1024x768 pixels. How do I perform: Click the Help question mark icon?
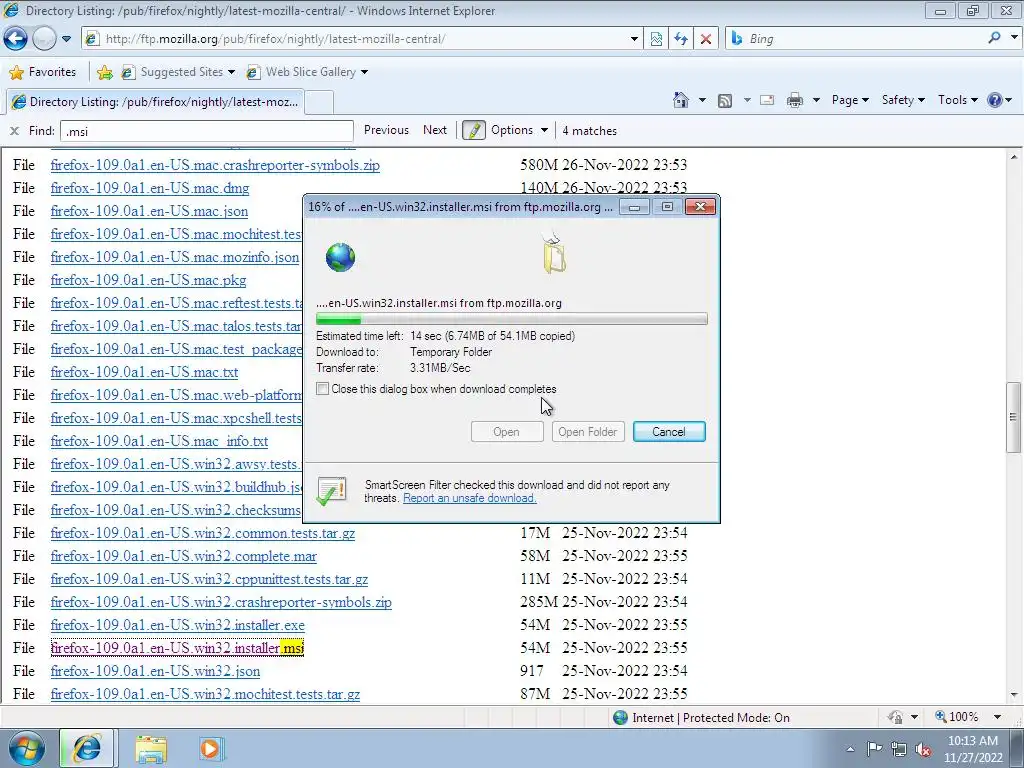pos(995,100)
